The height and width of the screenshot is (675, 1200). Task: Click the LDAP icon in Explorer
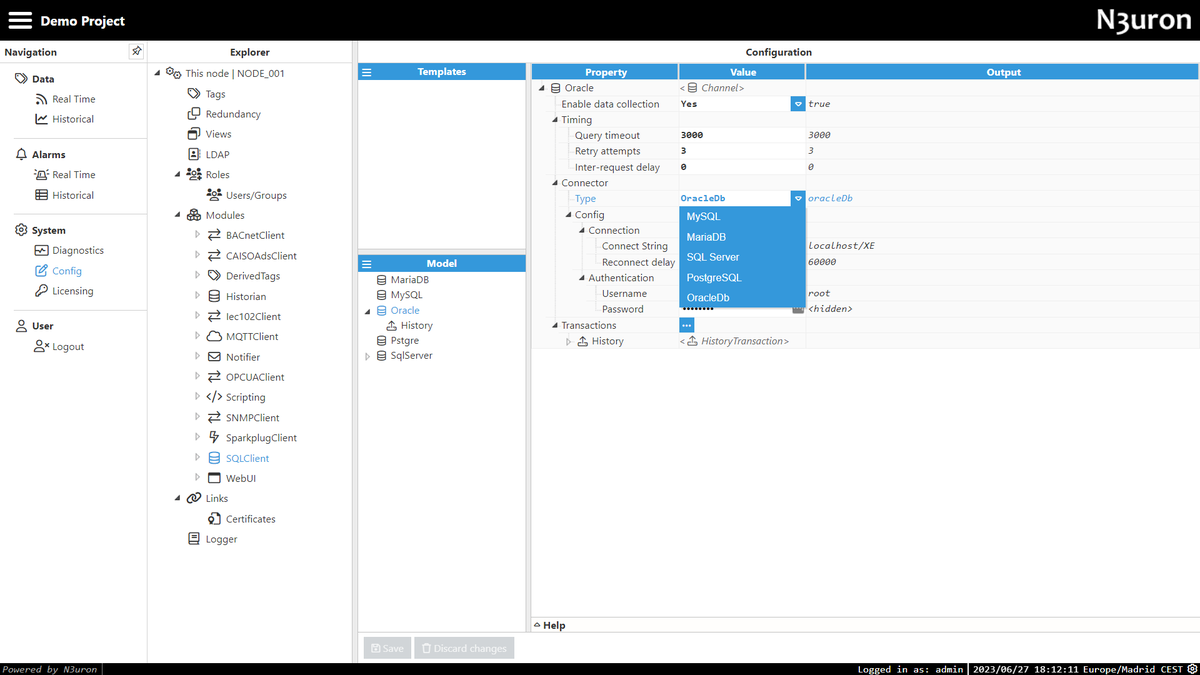coord(194,154)
